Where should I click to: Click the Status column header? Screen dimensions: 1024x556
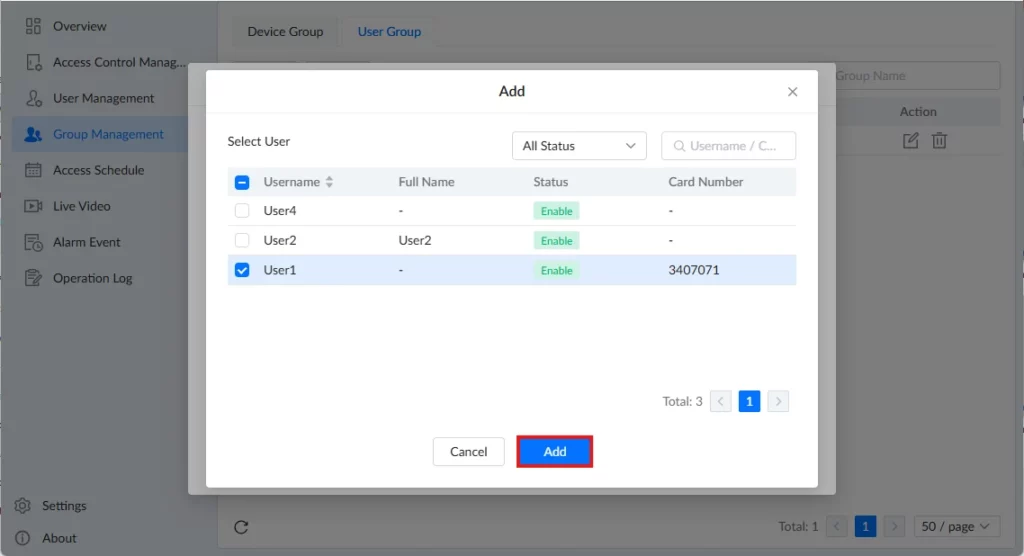[x=551, y=182]
